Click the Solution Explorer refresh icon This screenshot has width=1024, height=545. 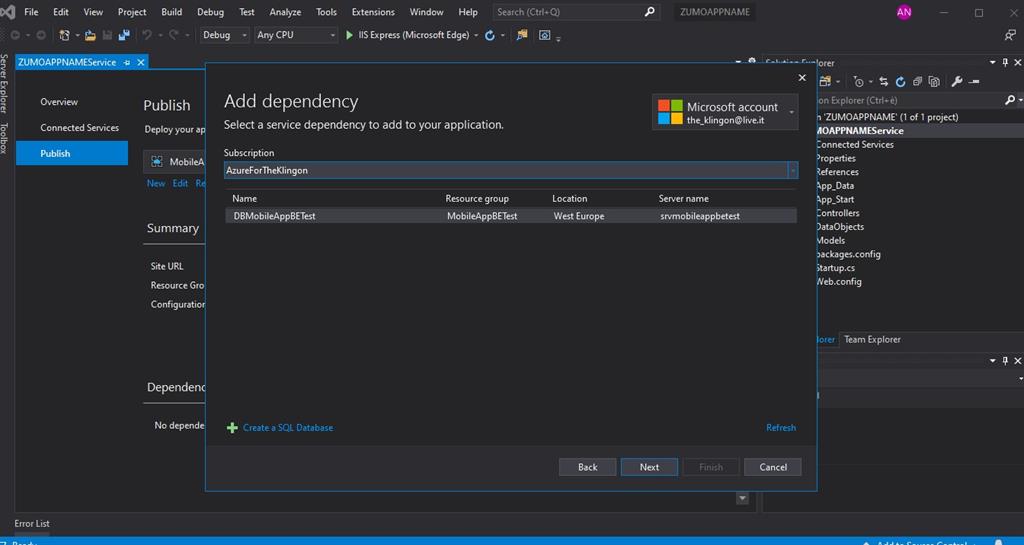(x=901, y=82)
